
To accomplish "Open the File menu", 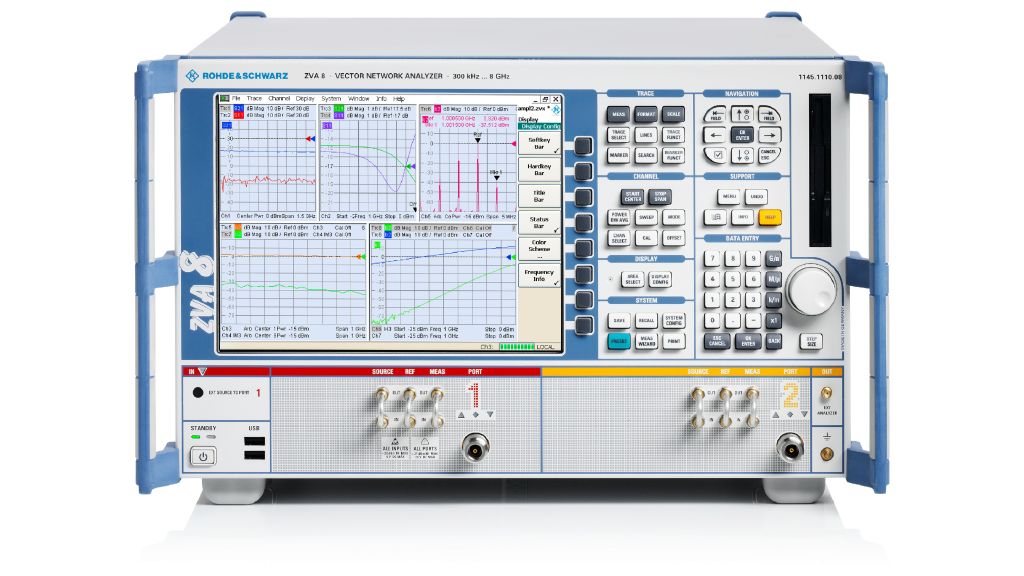I will point(236,99).
